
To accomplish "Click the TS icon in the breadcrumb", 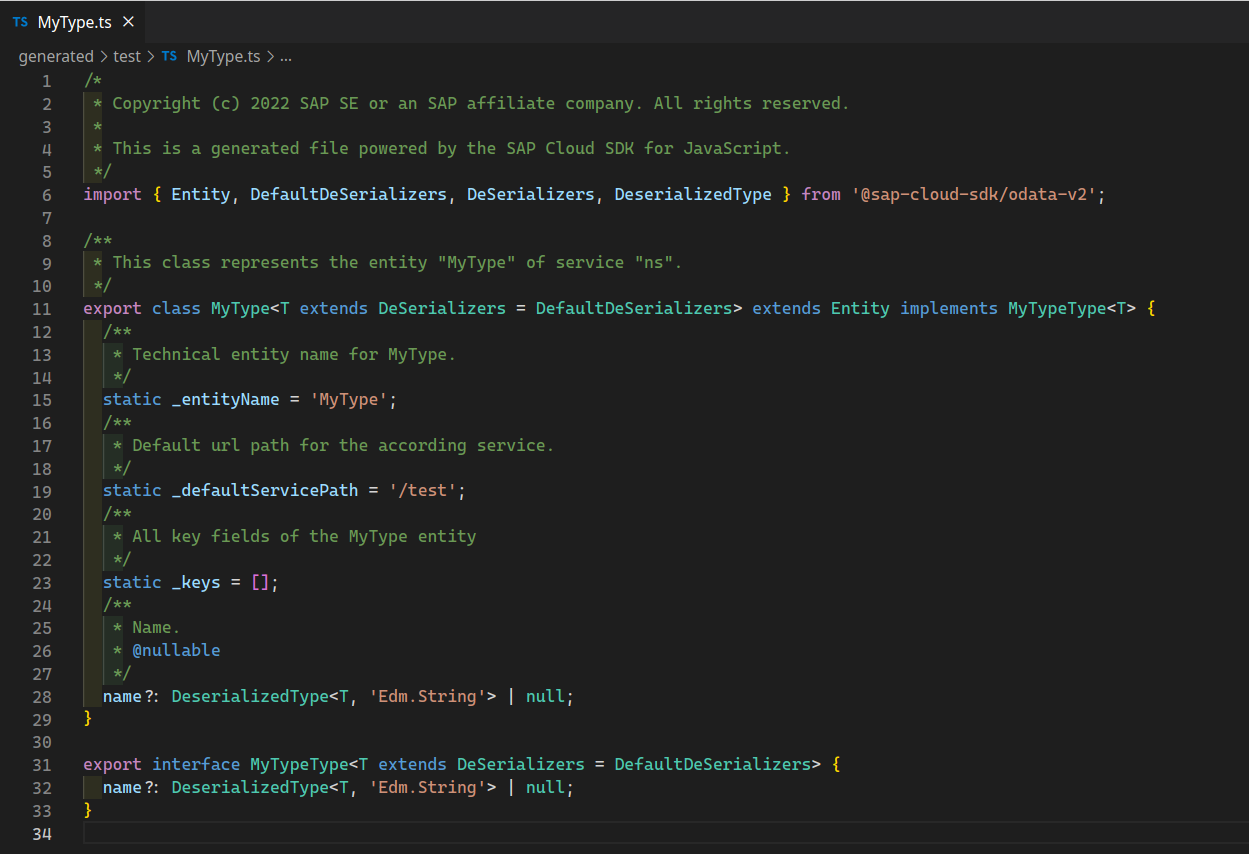I will tap(169, 57).
